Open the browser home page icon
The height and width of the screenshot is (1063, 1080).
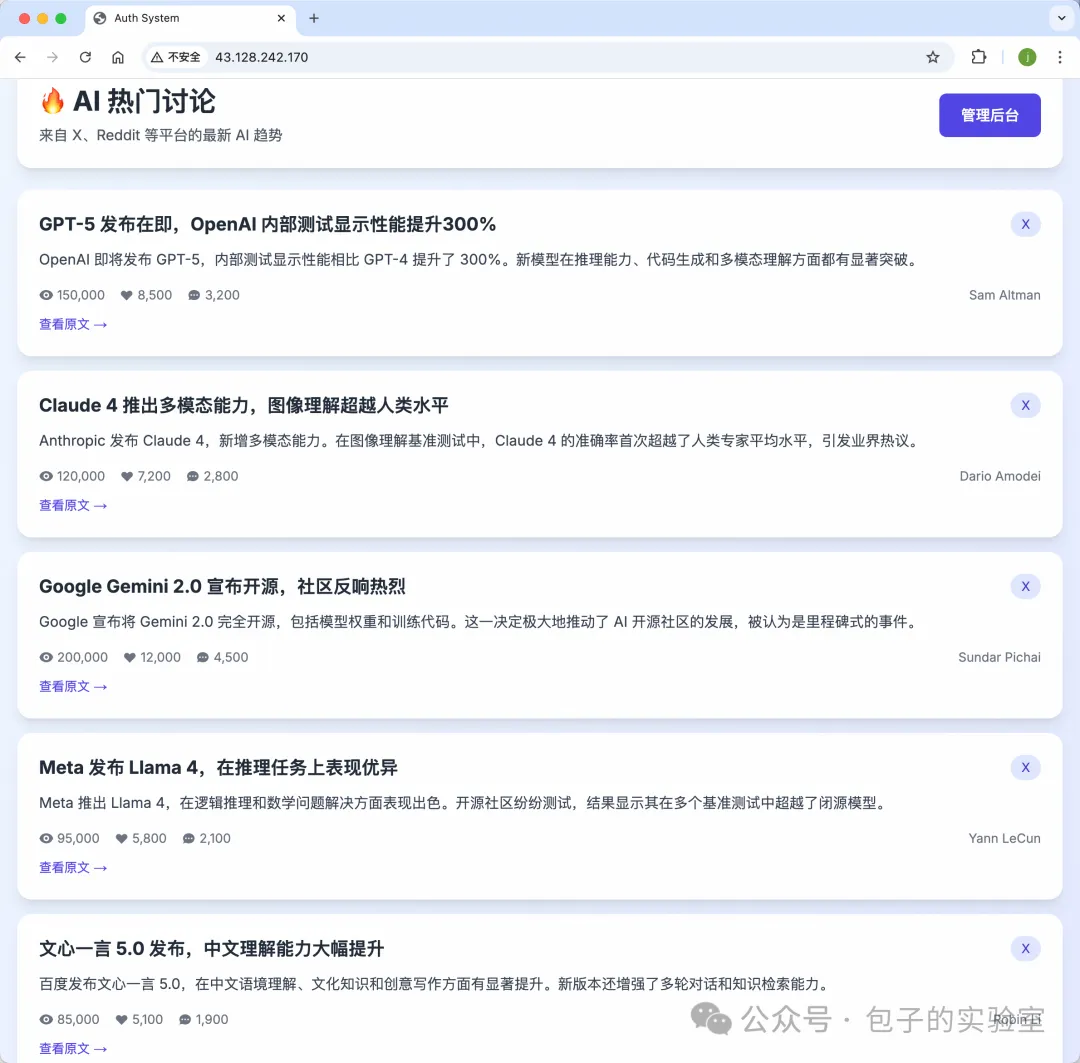coord(118,57)
